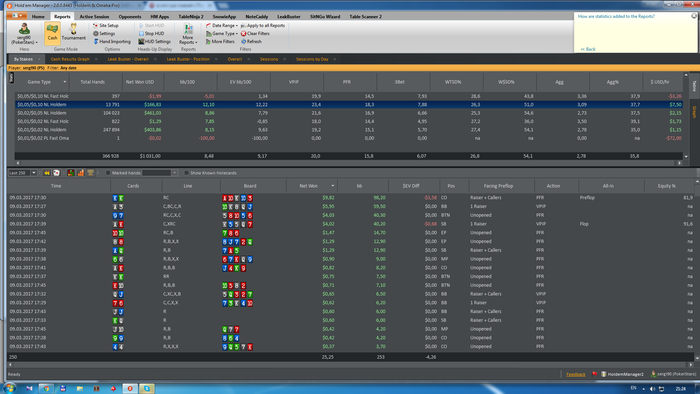Click the HoldemManager2 status bar icon
700x394 pixels.
[604, 374]
